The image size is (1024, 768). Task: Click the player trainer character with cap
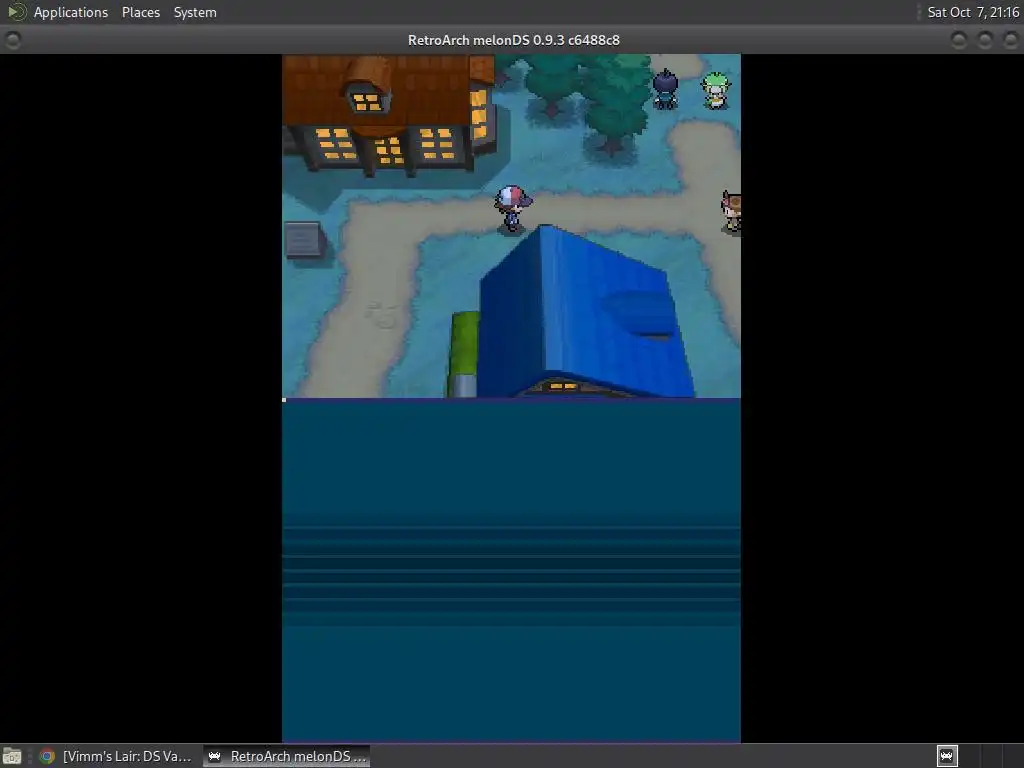(512, 208)
